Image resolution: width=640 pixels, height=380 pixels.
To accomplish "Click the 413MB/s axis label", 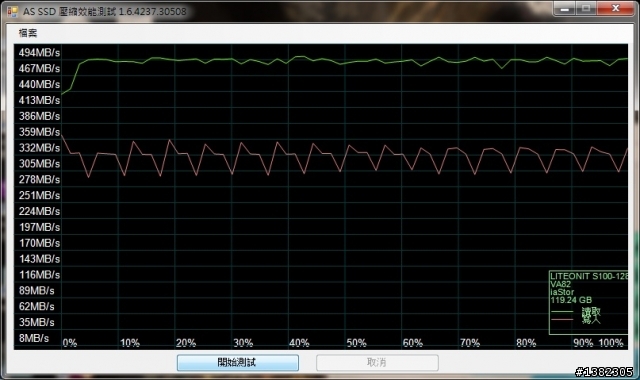I will click(x=39, y=100).
